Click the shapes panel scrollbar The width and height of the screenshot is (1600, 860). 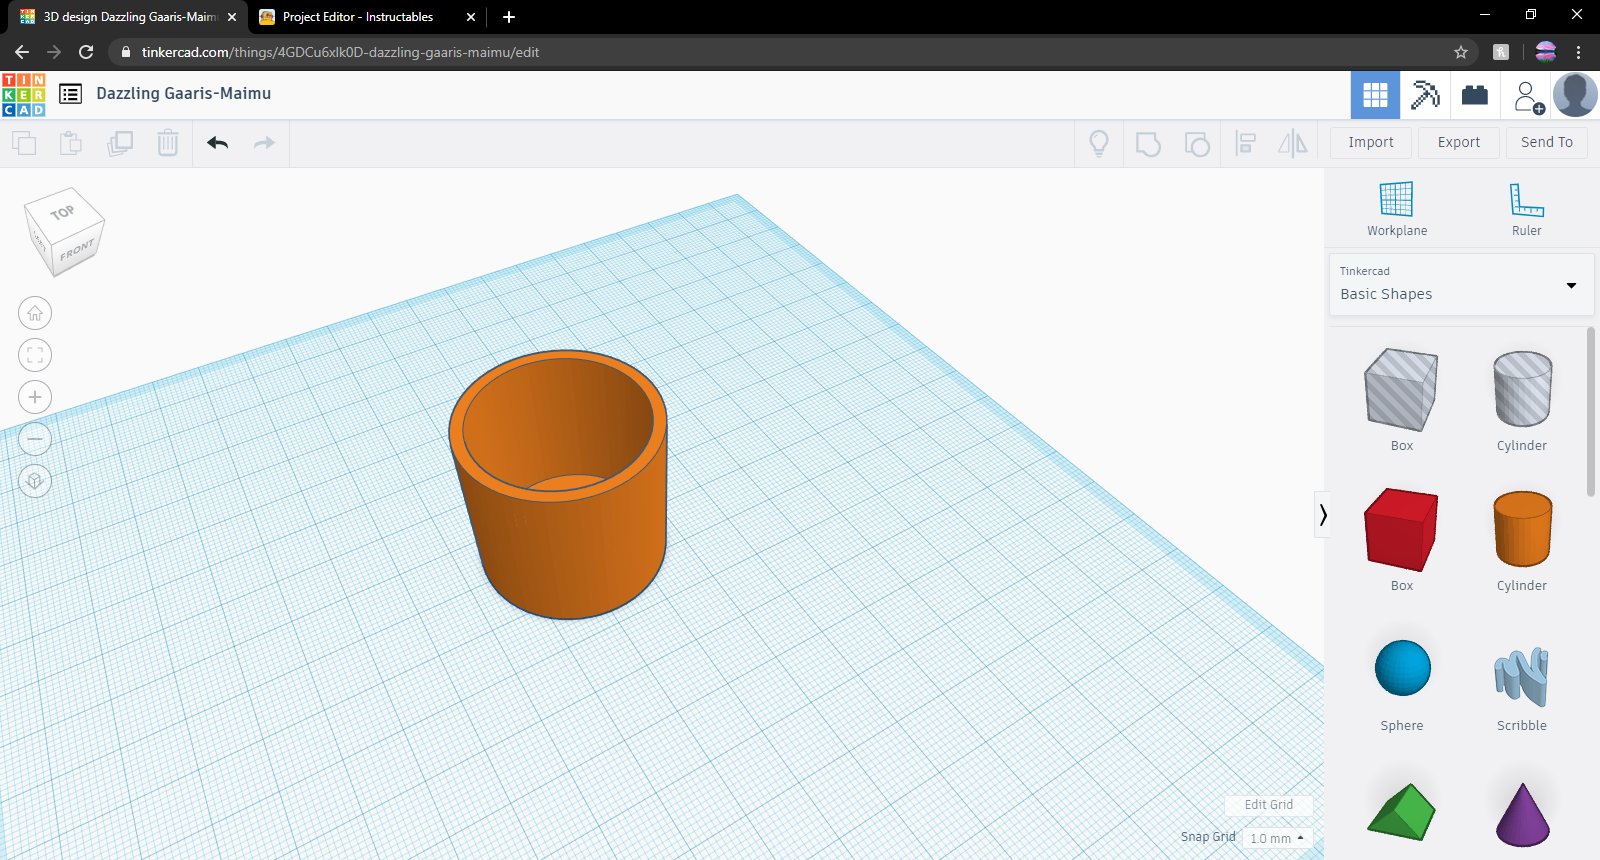coord(1591,412)
